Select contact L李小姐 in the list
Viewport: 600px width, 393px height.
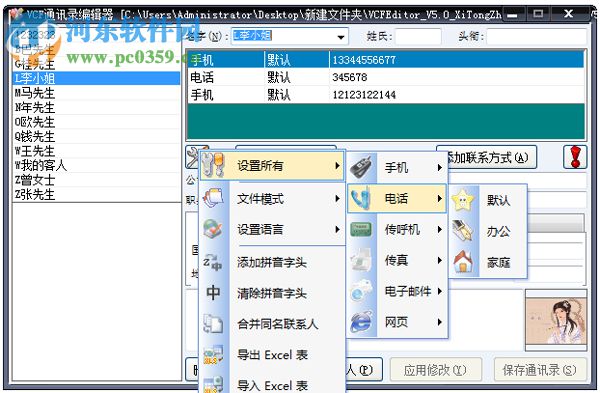click(96, 78)
